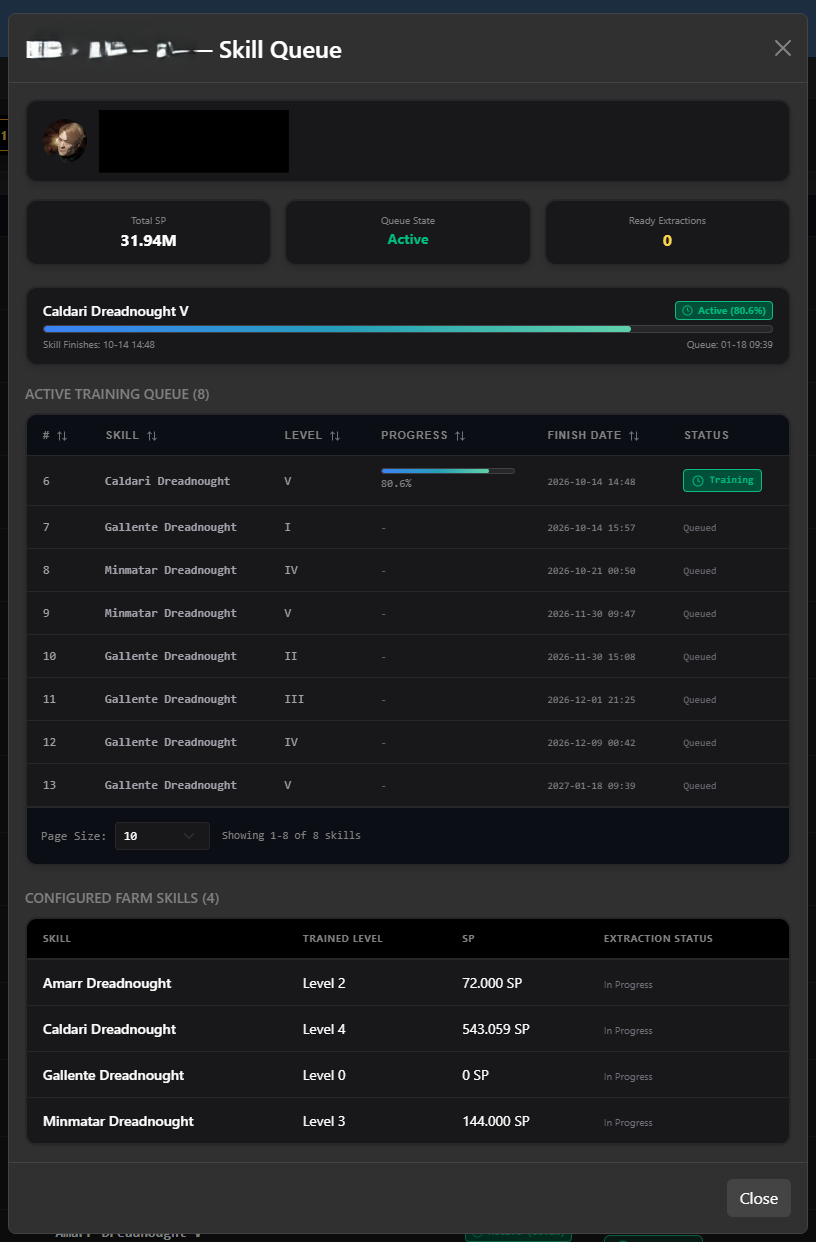Click In Progress status for Amarr Dreadnought
Screen dimensions: 816x1242
click(x=628, y=985)
